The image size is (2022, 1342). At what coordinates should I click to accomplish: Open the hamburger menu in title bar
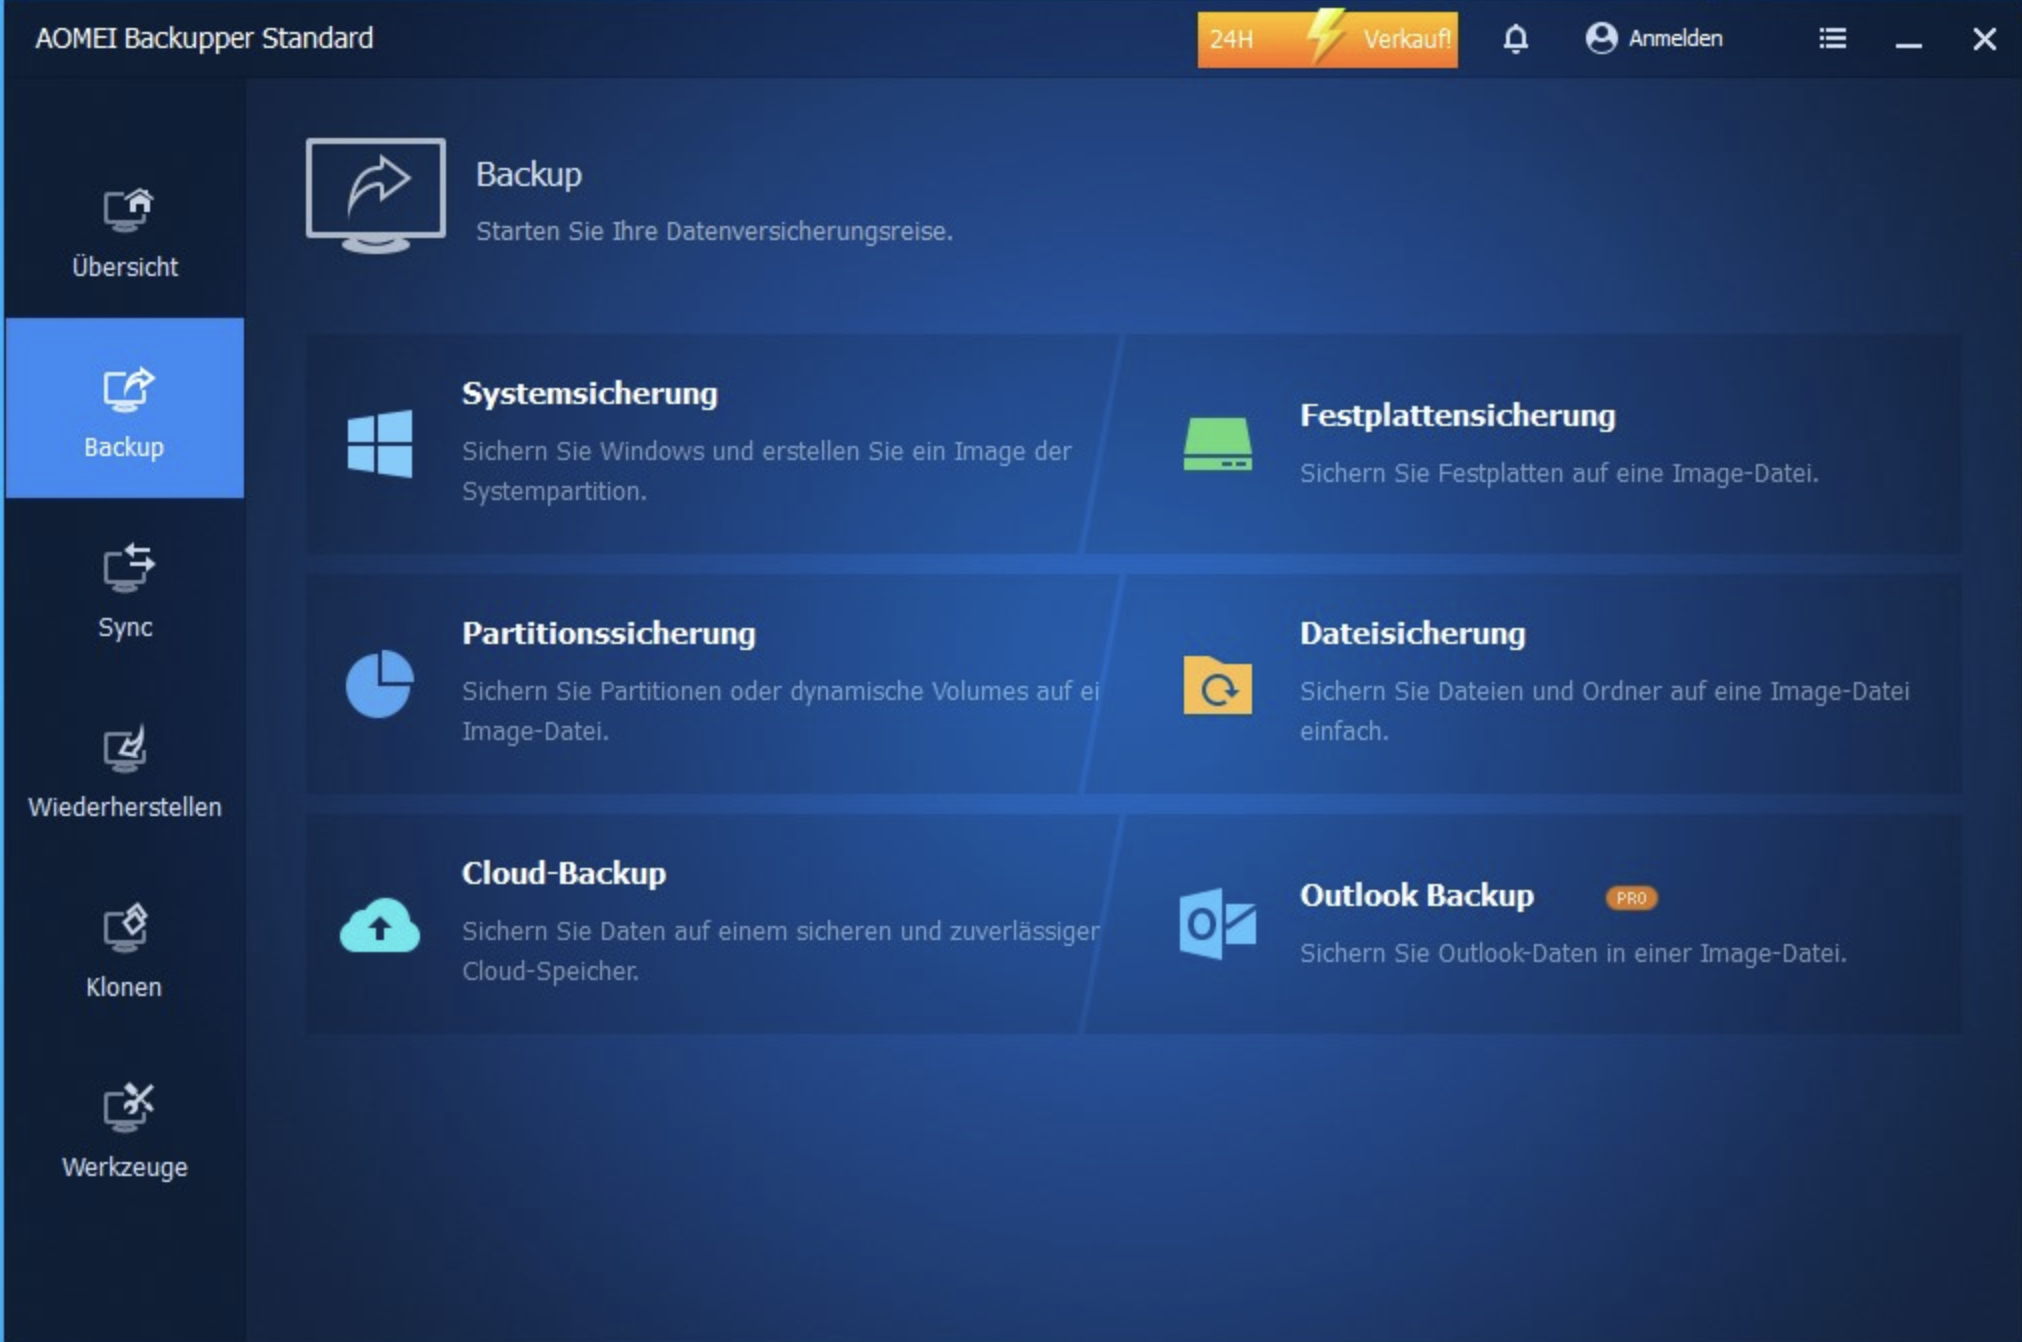point(1832,39)
